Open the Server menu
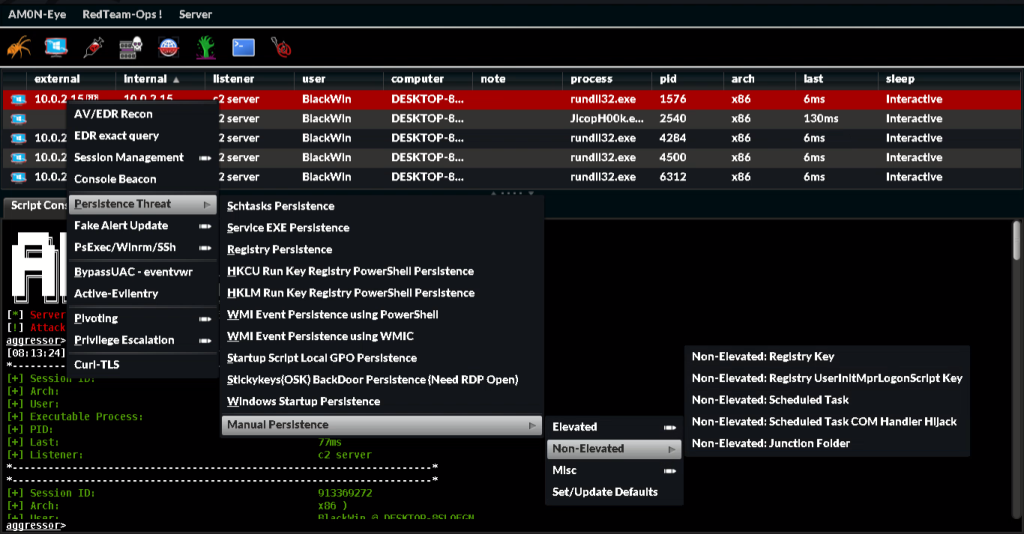1024x534 pixels. 195,14
